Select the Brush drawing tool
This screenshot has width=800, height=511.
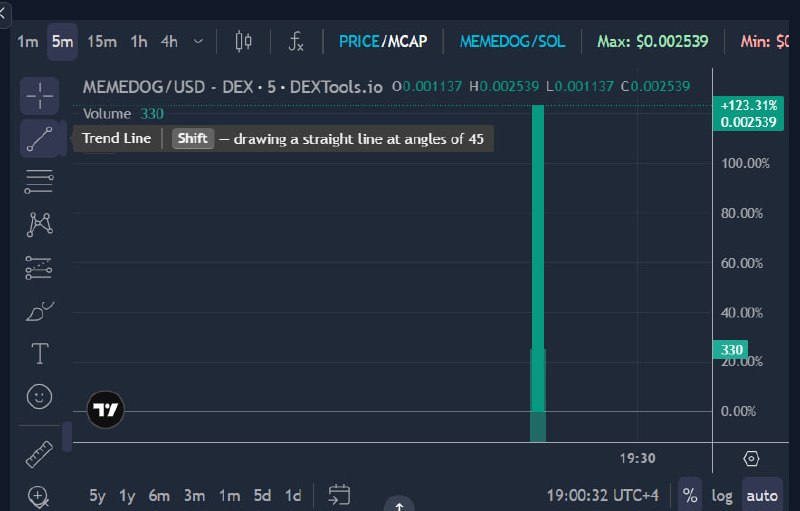[x=39, y=311]
